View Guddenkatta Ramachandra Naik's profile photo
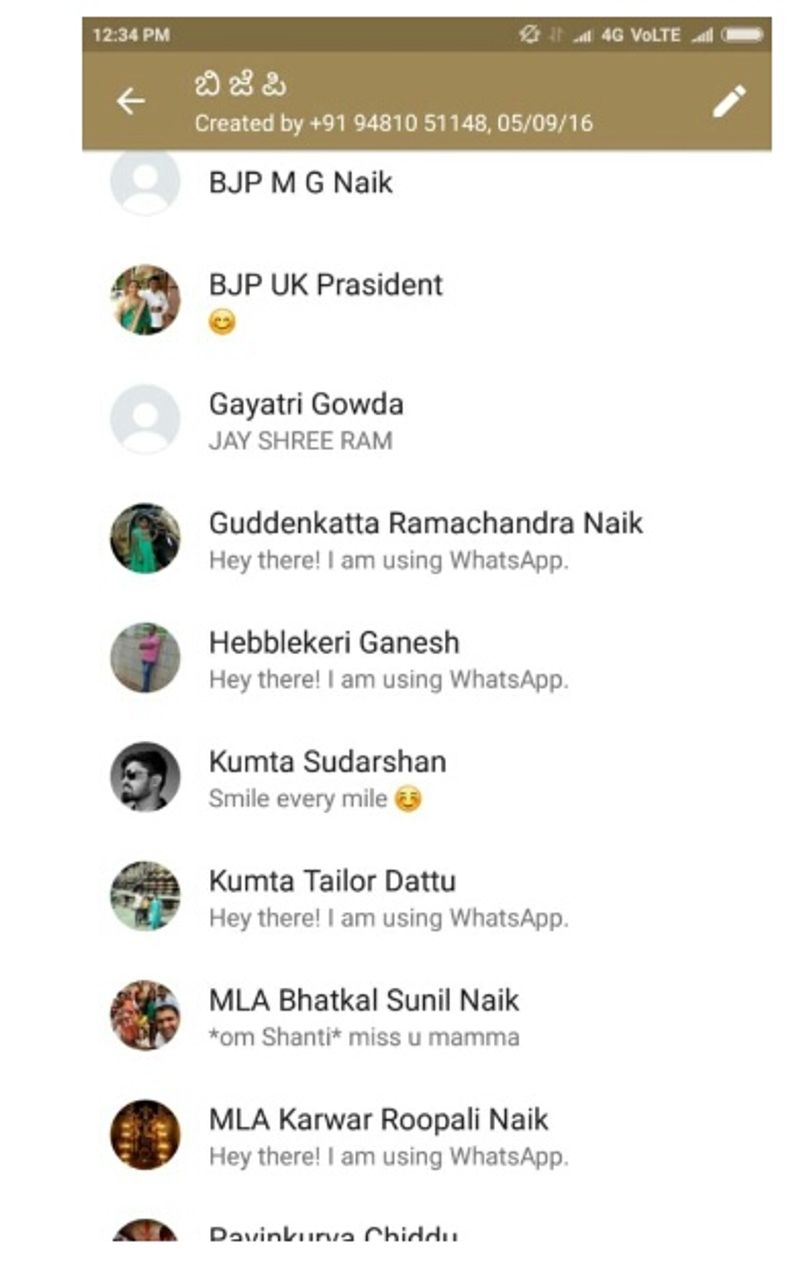Screen dimensions: 800x1286 pos(145,538)
